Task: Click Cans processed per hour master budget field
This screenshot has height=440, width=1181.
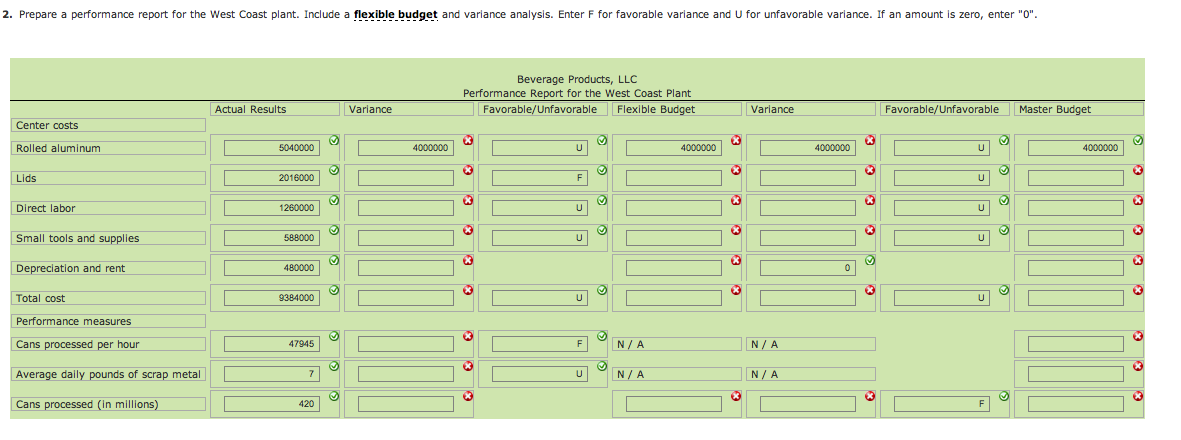Action: click(1075, 344)
